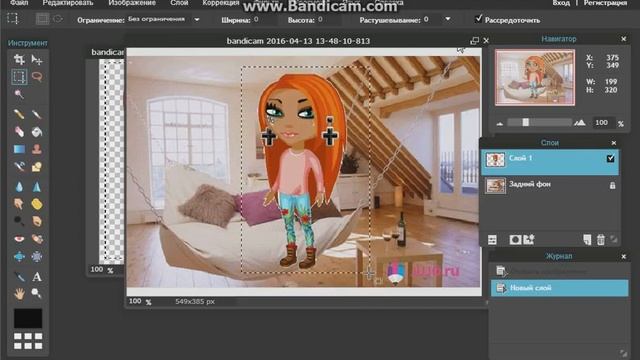Select the Color Picker eyedropper tool
Screen dimensions: 640x360
(19, 276)
